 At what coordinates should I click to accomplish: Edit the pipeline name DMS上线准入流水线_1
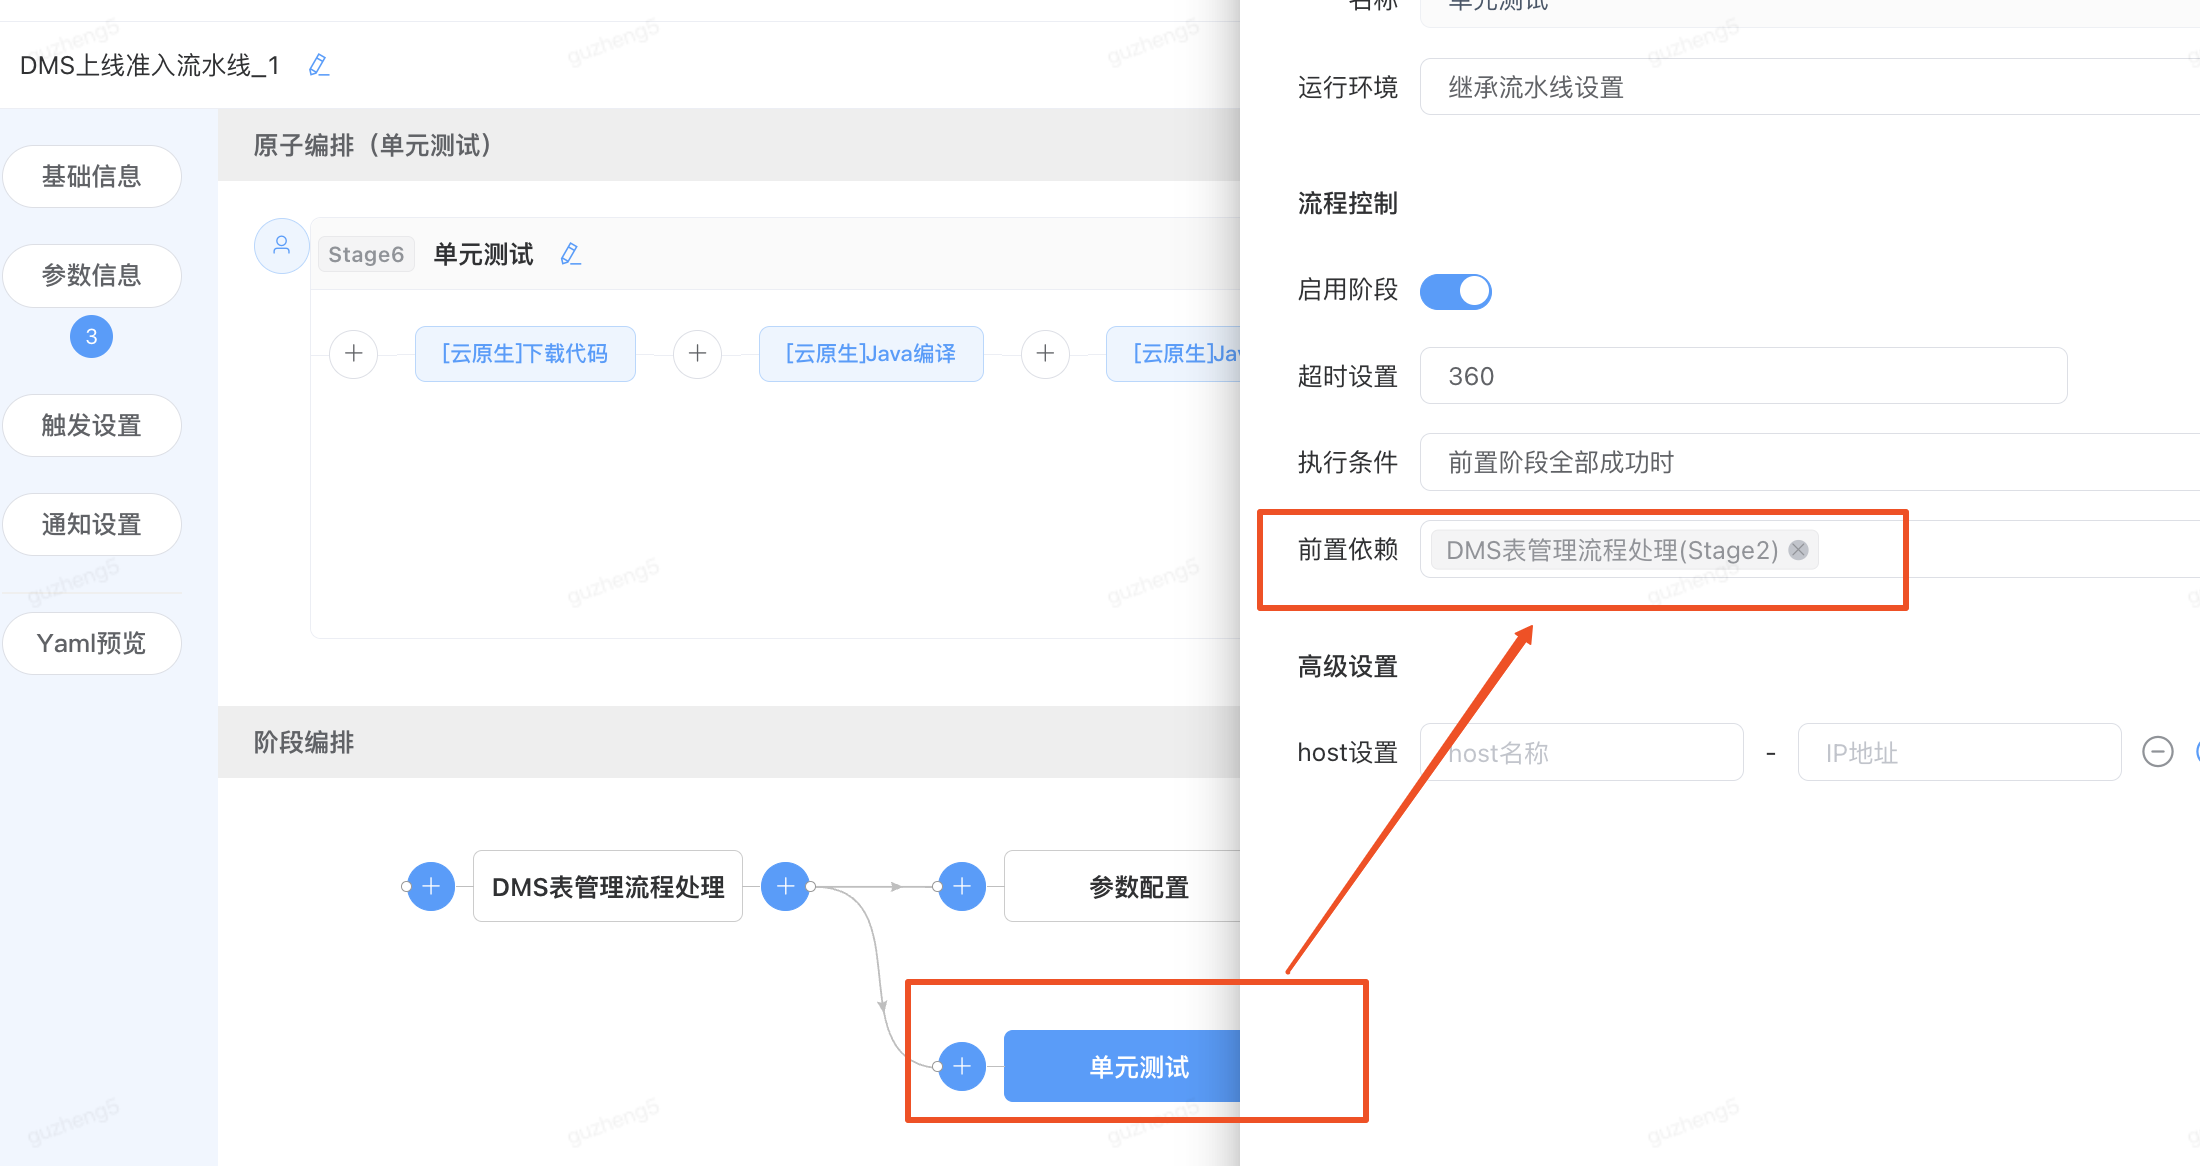(x=319, y=65)
